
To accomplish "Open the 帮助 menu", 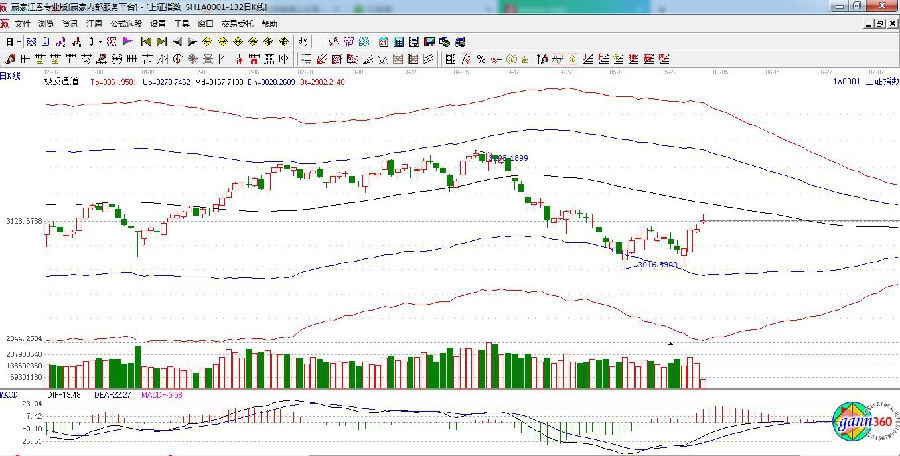I will coord(271,23).
